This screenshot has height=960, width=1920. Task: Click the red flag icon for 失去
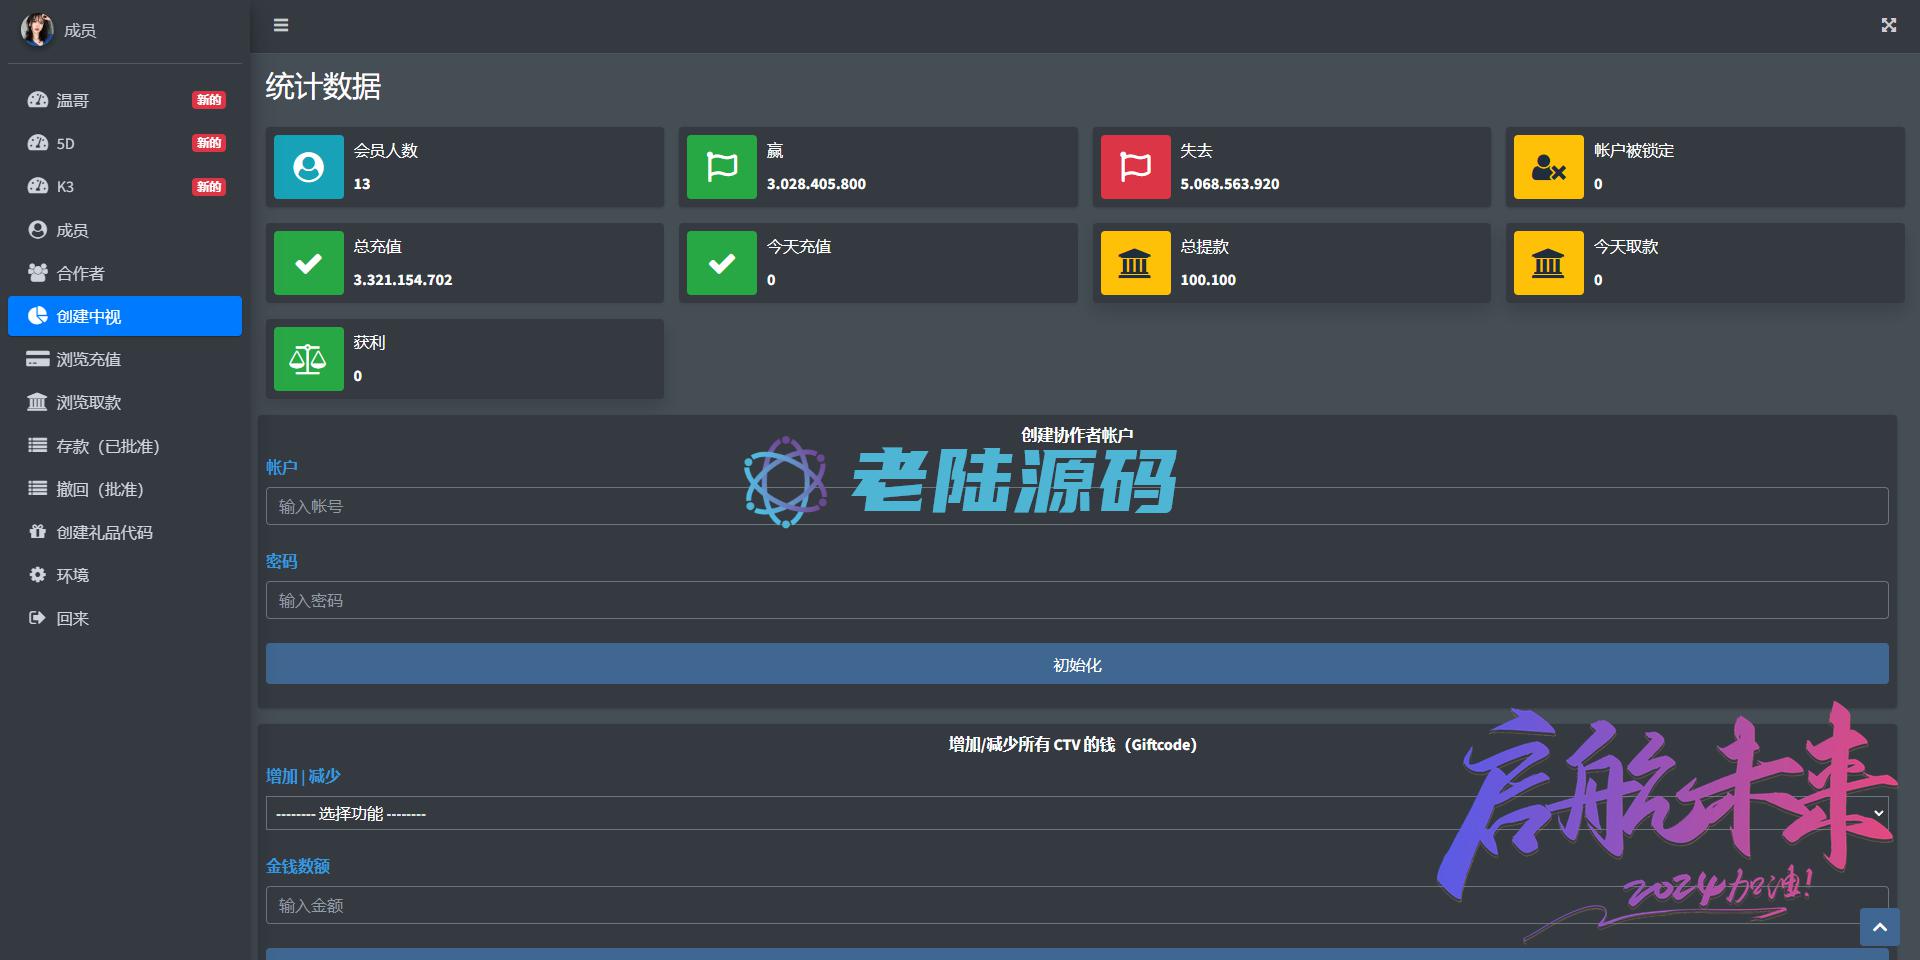(x=1136, y=167)
